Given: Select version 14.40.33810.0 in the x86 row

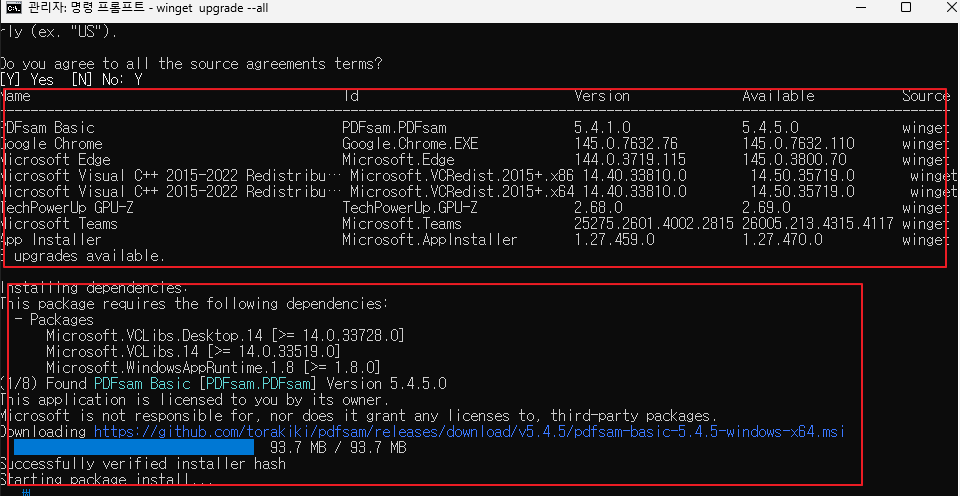Looking at the screenshot, I should (x=634, y=176).
